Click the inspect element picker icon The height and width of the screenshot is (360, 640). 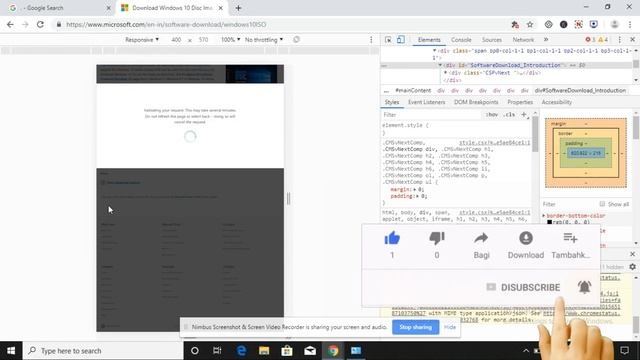[x=388, y=40]
